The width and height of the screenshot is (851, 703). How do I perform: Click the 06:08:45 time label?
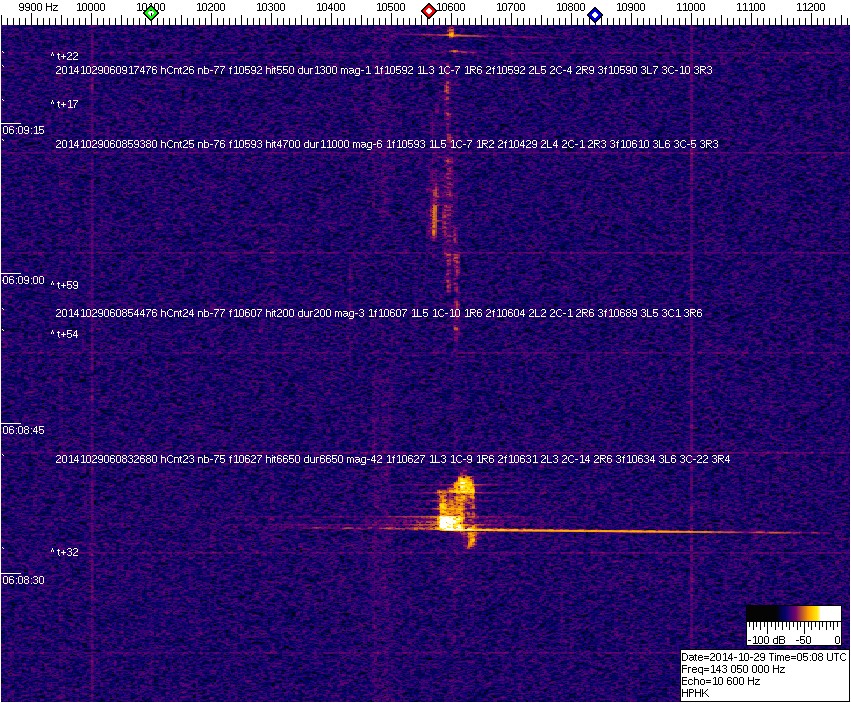point(23,430)
